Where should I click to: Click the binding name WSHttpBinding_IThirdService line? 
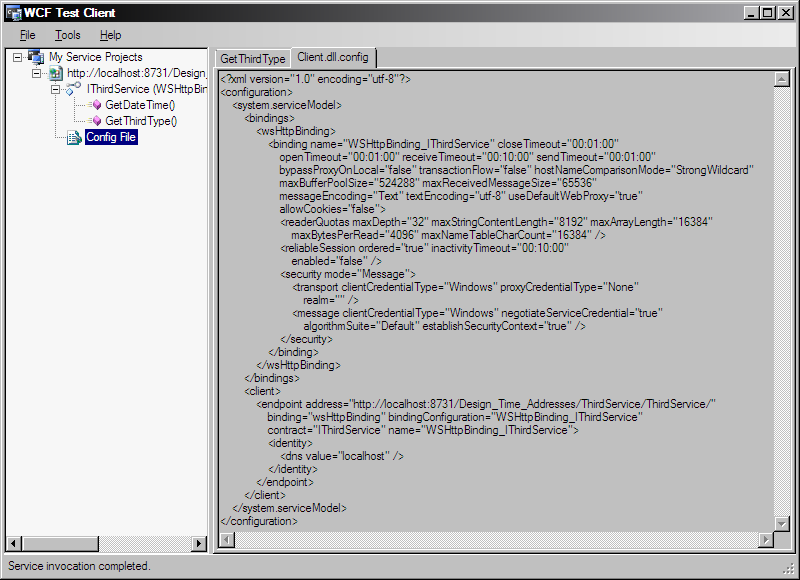click(443, 144)
